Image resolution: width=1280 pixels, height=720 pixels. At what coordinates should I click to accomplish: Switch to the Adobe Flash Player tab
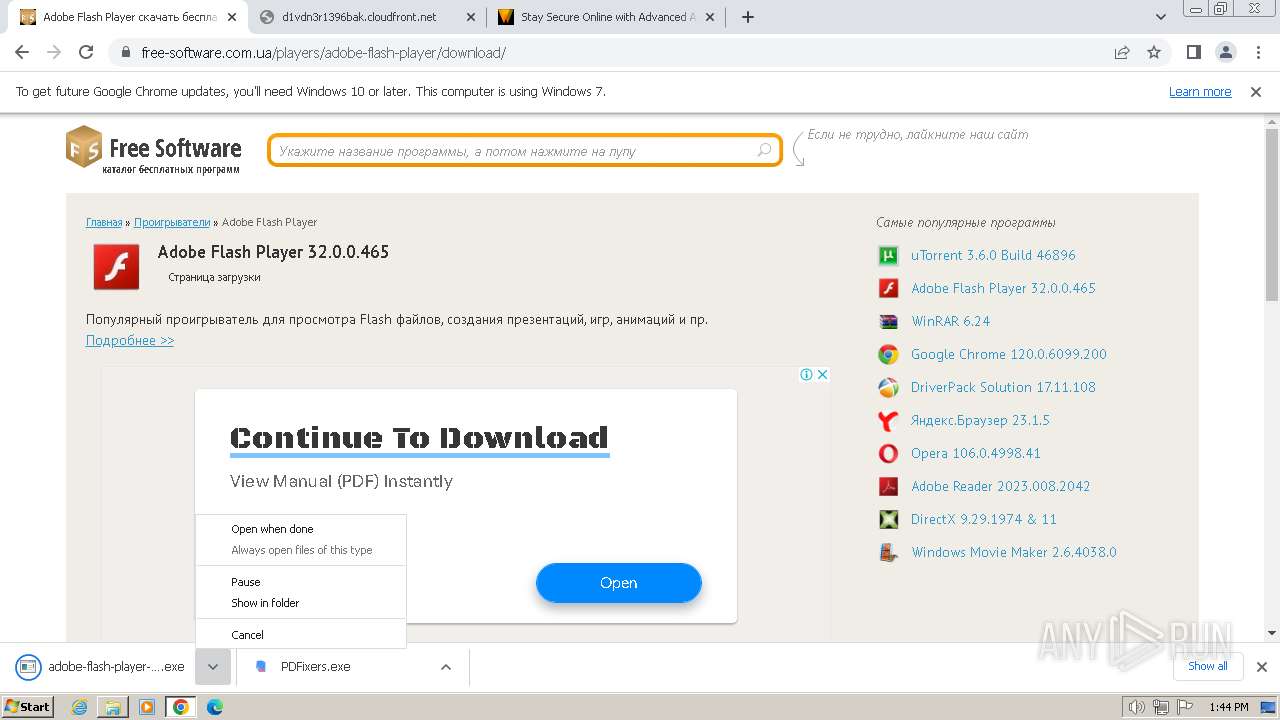(130, 17)
